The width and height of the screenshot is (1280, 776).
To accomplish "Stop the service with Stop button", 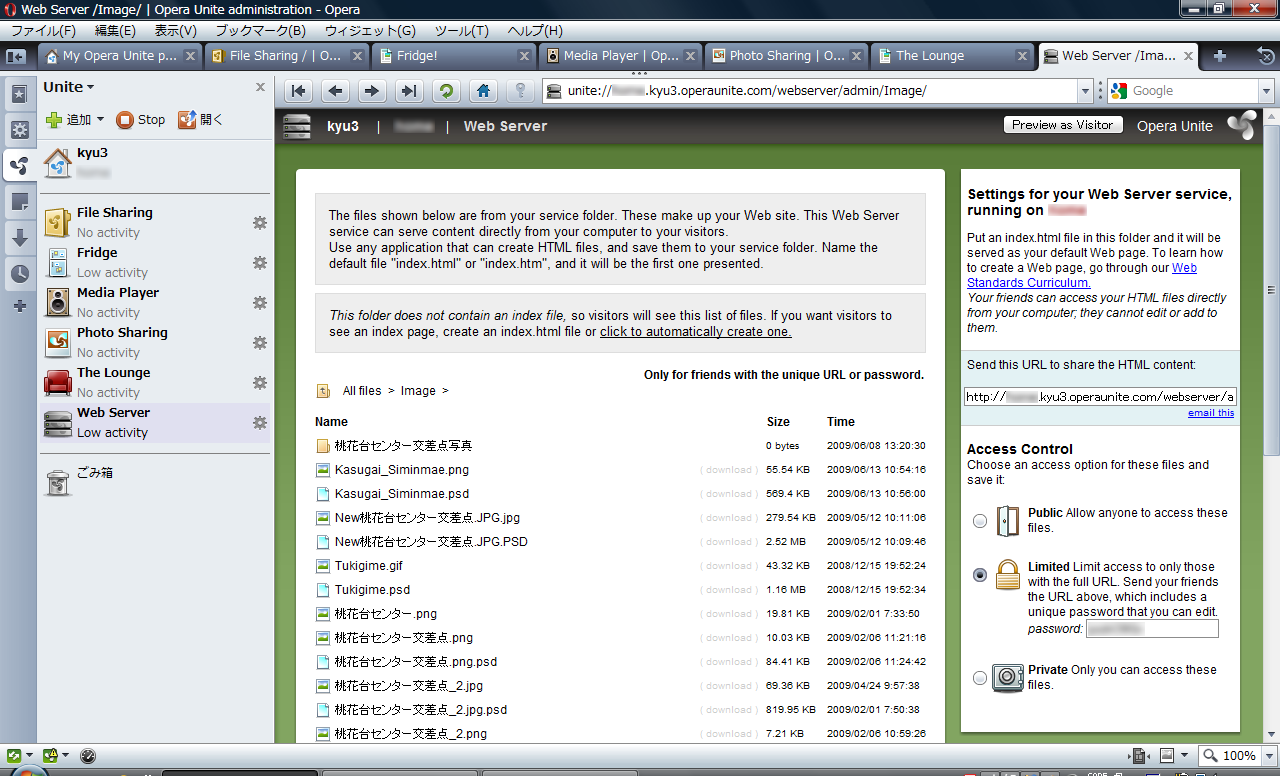I will click(141, 120).
